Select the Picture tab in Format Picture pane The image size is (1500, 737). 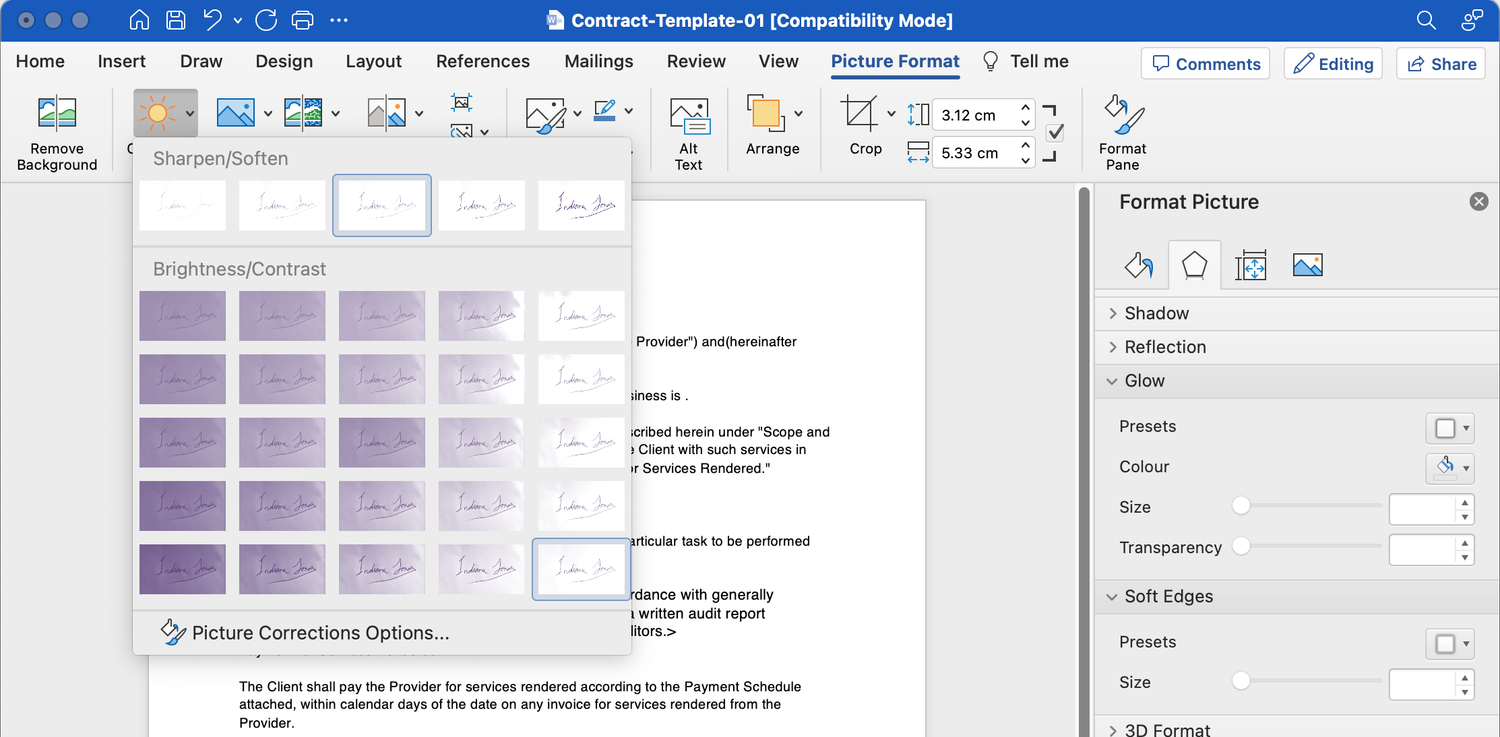tap(1307, 264)
